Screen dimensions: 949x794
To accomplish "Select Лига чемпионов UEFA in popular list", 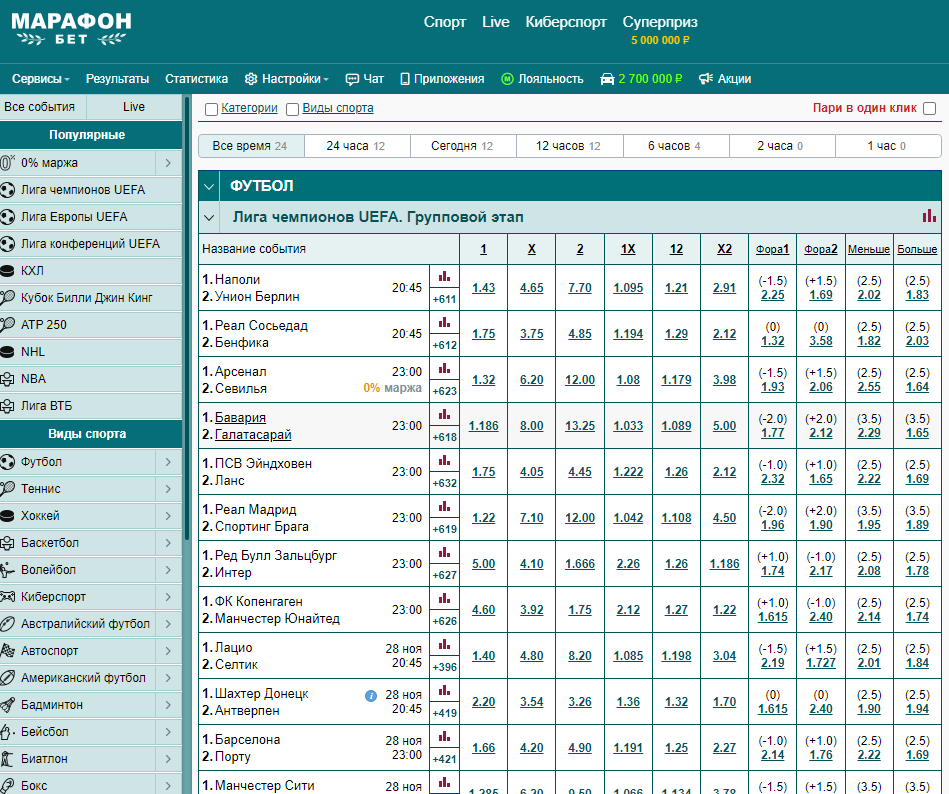I will click(91, 189).
